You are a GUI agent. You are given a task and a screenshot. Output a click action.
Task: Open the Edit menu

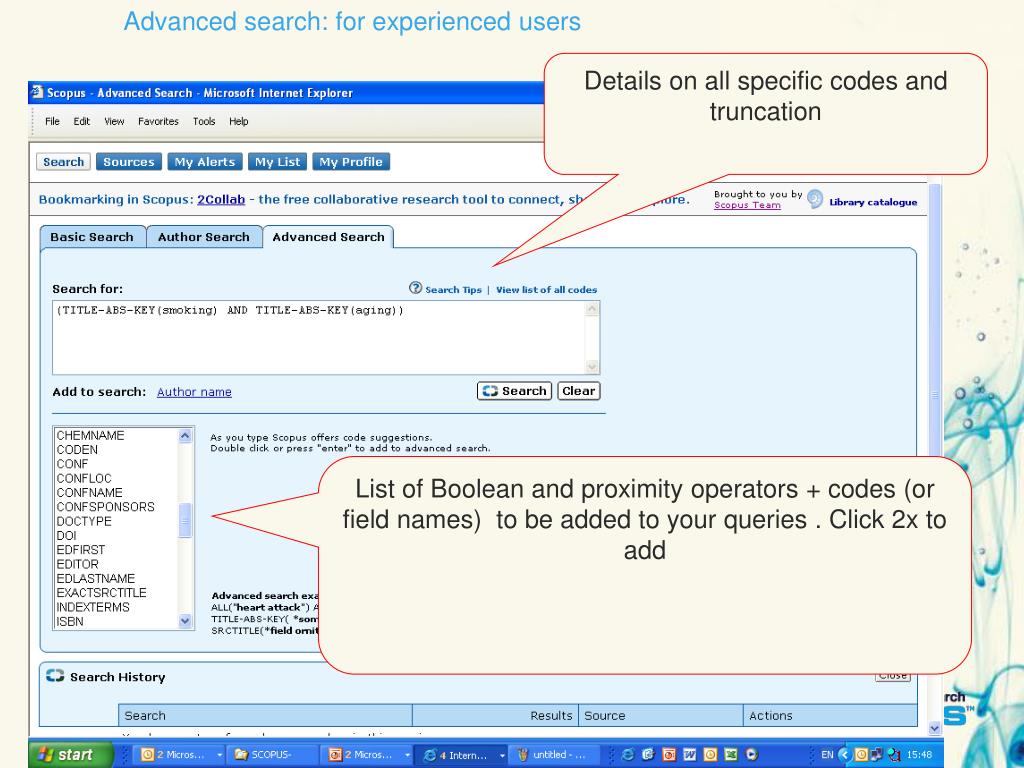pos(82,121)
